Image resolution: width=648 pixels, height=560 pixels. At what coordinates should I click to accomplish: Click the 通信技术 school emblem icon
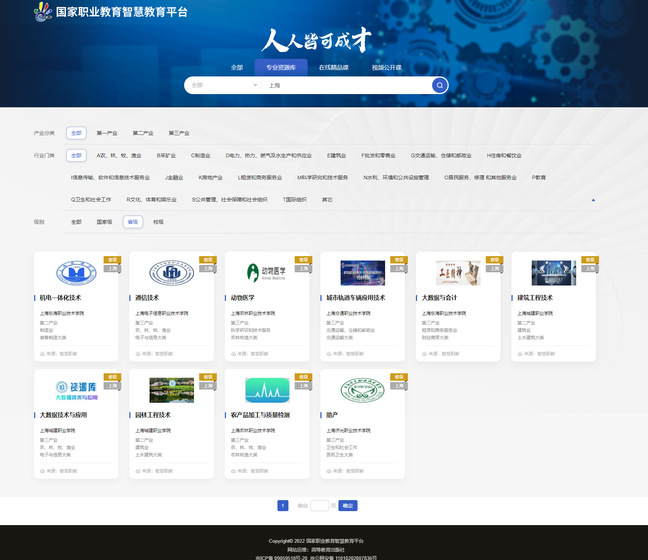[171, 273]
